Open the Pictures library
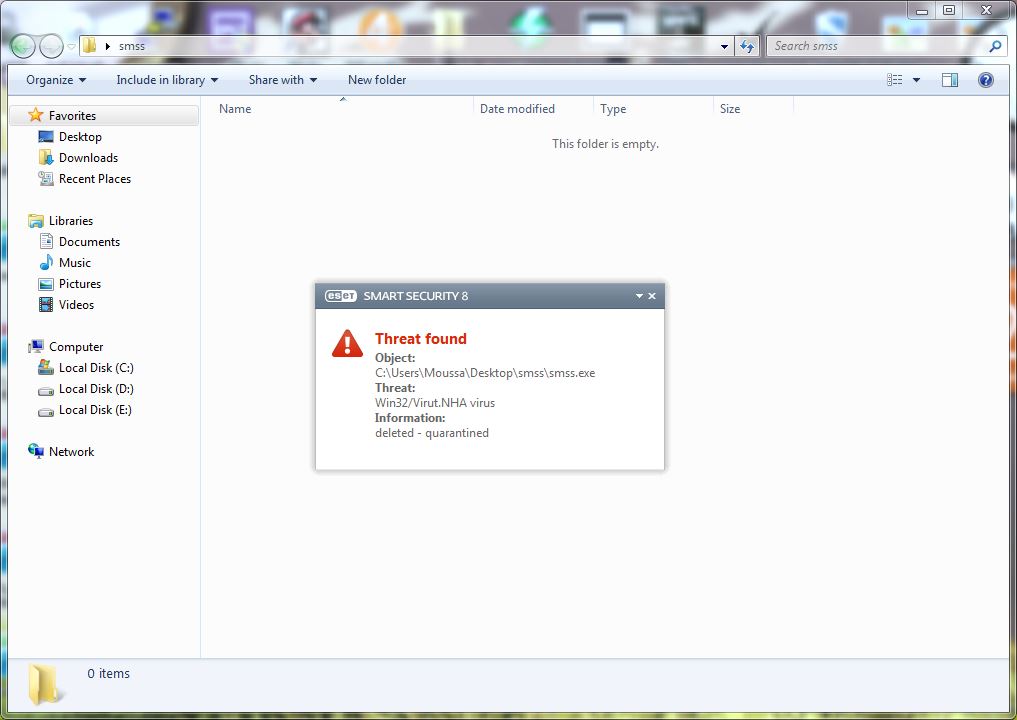Image resolution: width=1017 pixels, height=720 pixels. (80, 283)
